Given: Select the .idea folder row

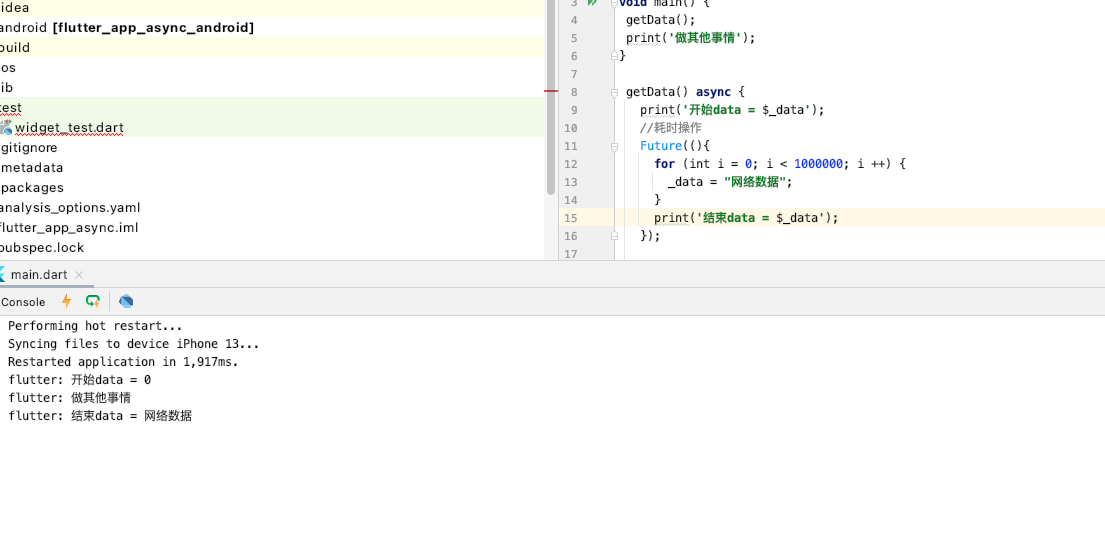Looking at the screenshot, I should coord(272,8).
